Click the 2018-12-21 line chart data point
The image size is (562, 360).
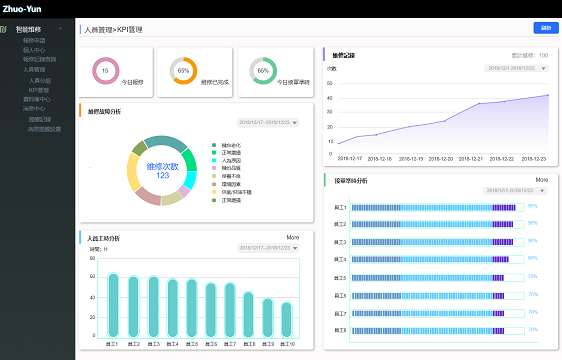point(479,104)
